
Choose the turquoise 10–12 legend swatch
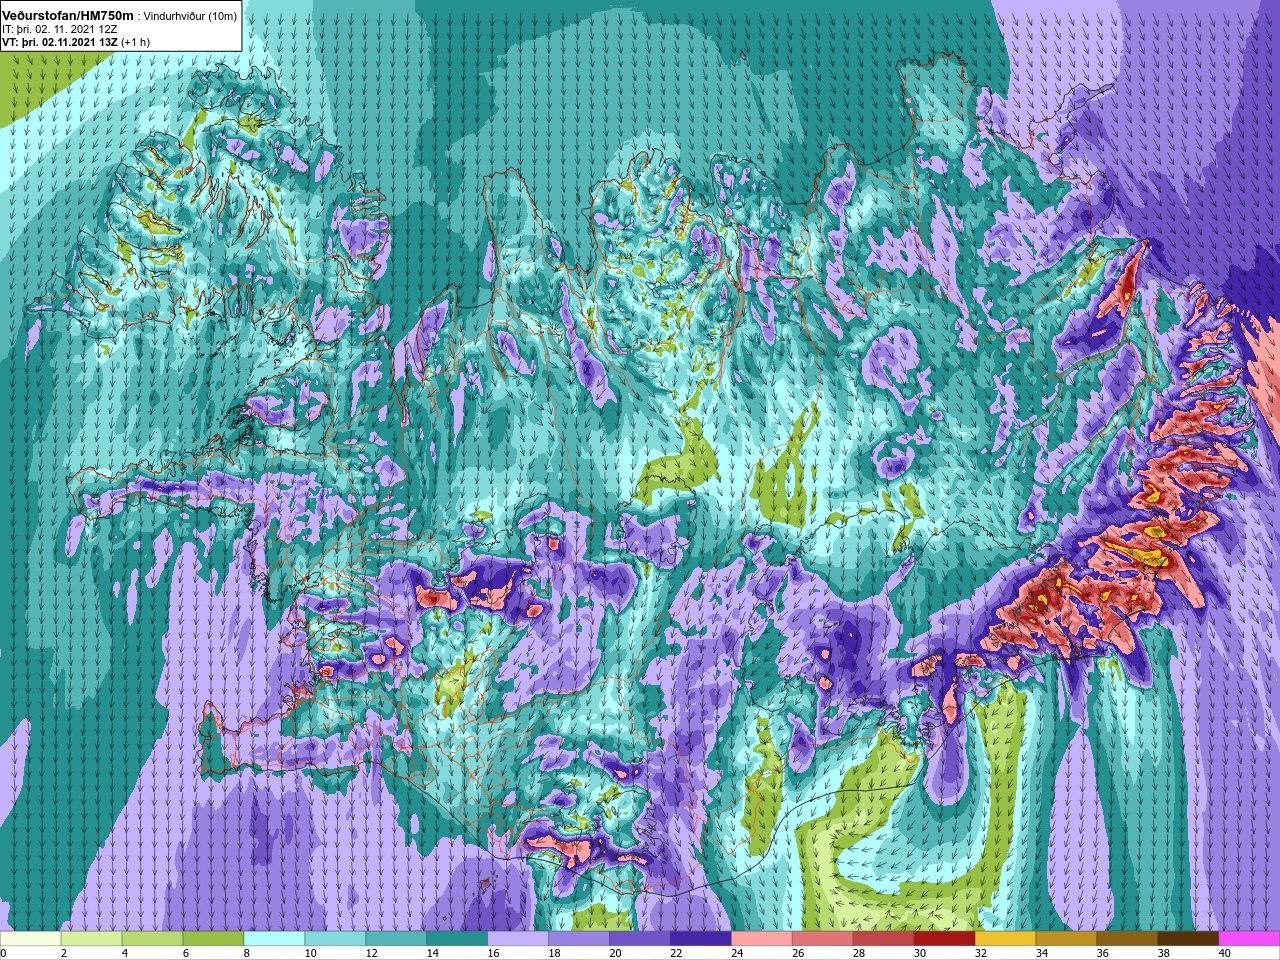click(336, 940)
